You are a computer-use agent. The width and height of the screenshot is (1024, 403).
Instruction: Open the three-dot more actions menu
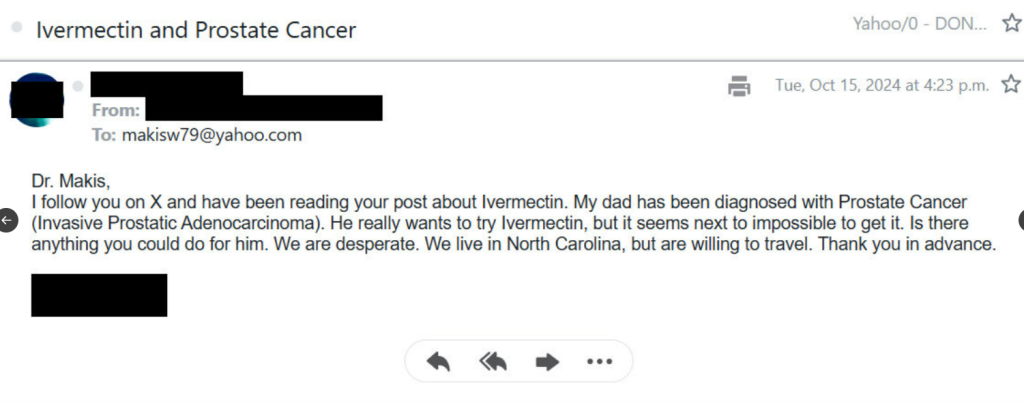[x=599, y=362]
